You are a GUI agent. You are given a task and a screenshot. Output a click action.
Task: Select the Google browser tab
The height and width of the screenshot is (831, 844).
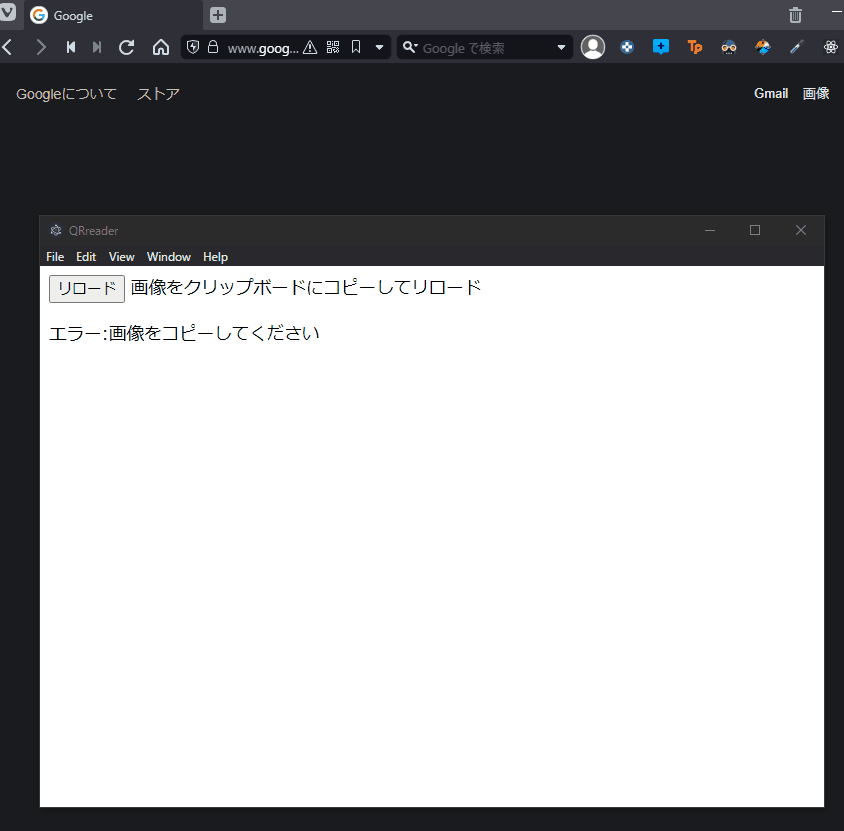point(113,16)
